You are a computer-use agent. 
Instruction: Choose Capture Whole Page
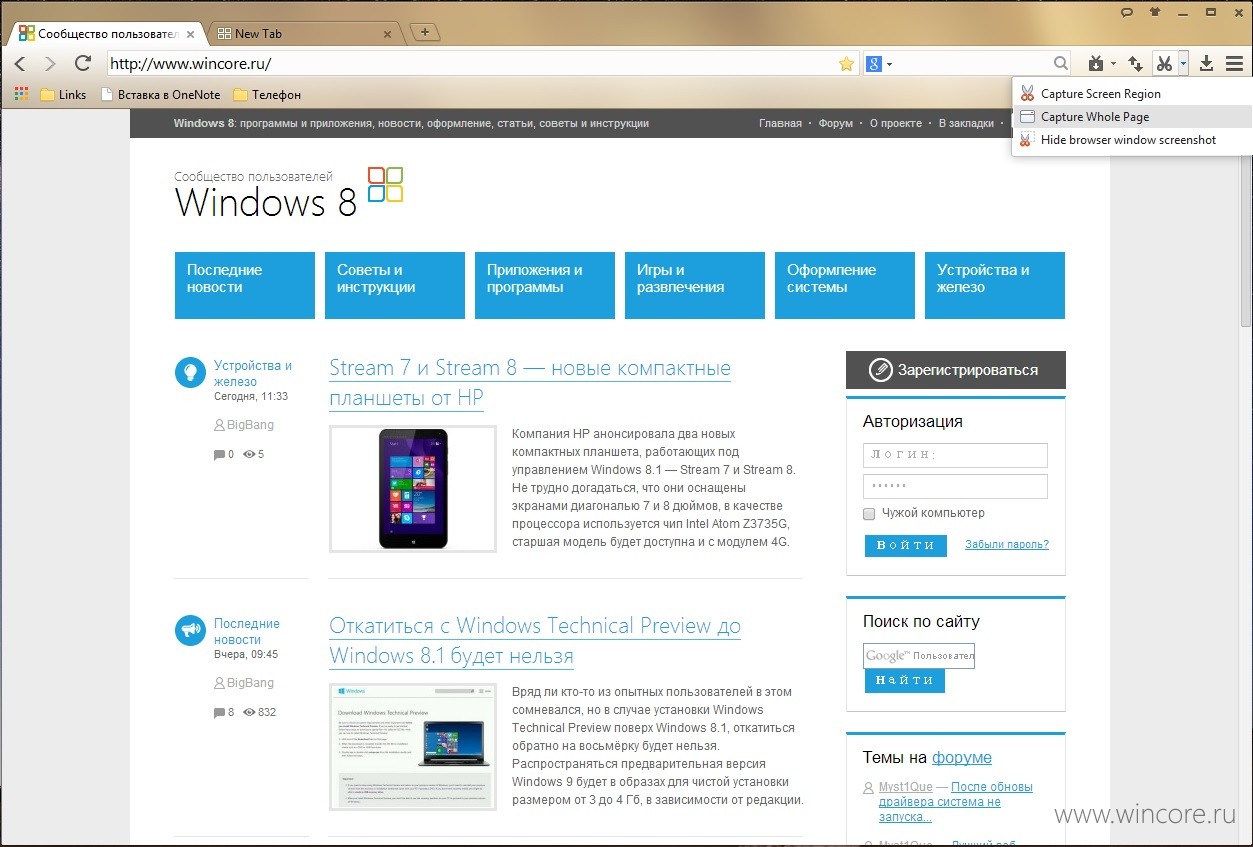pos(1132,117)
